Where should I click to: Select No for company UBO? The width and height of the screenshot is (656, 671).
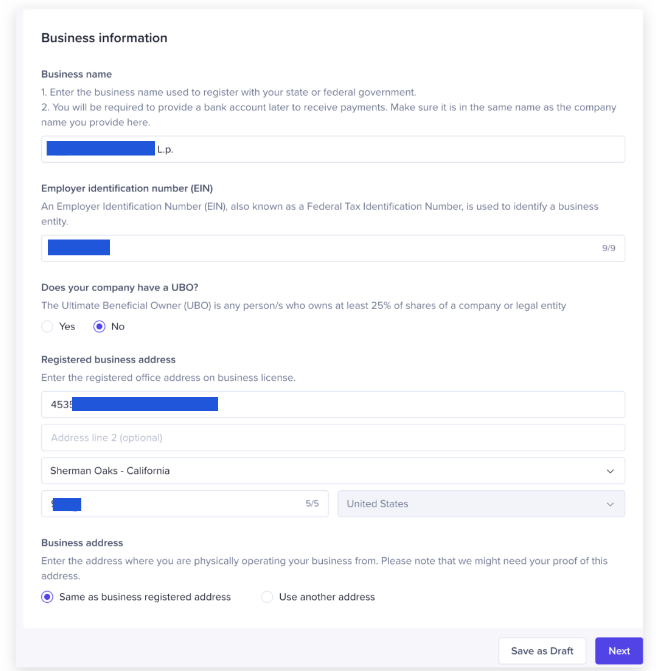[99, 327]
